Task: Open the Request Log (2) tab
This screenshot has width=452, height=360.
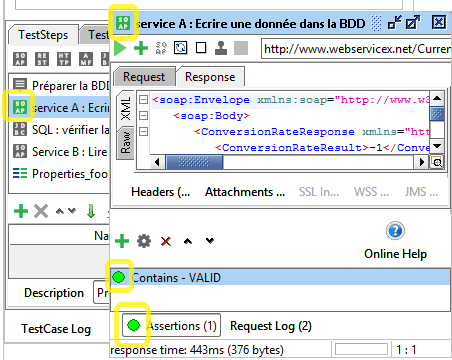Action: tap(271, 326)
